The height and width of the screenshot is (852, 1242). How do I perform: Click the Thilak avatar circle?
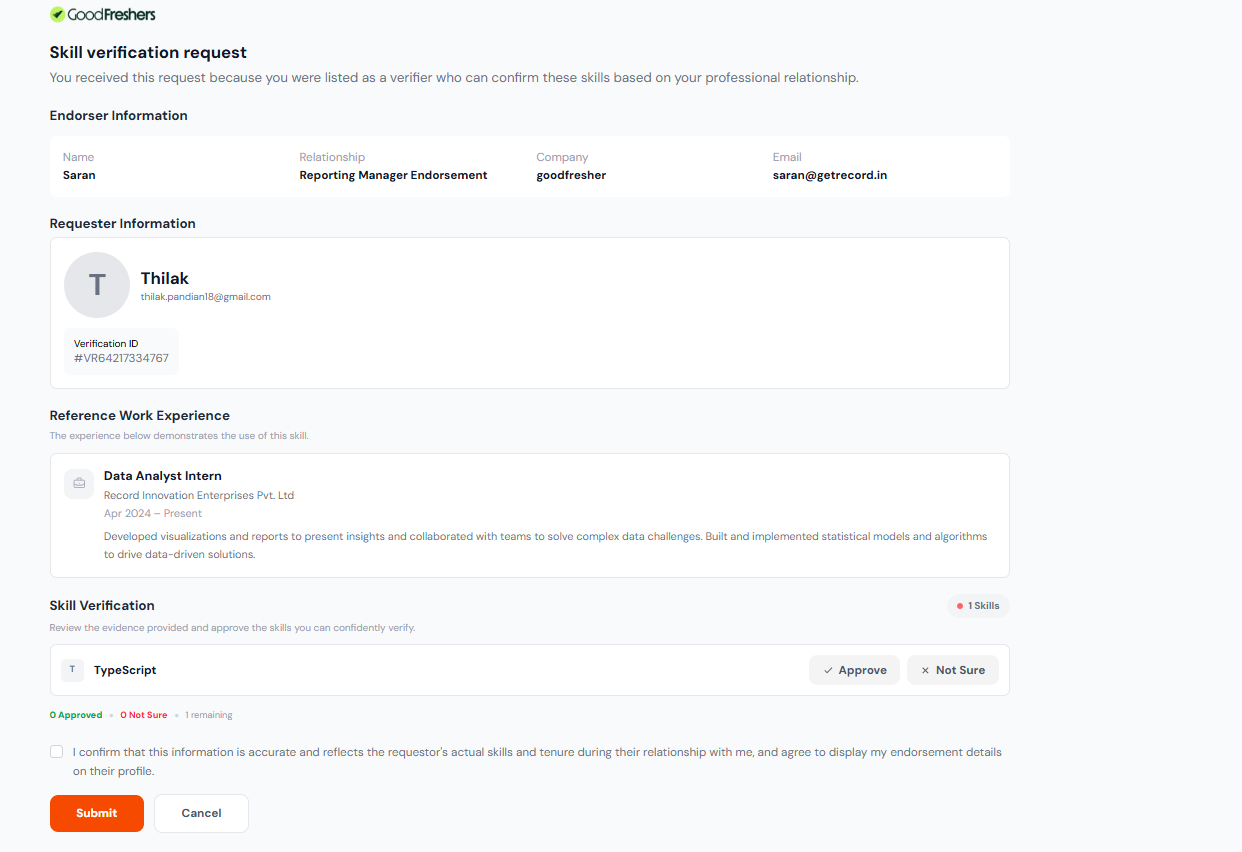click(x=97, y=285)
